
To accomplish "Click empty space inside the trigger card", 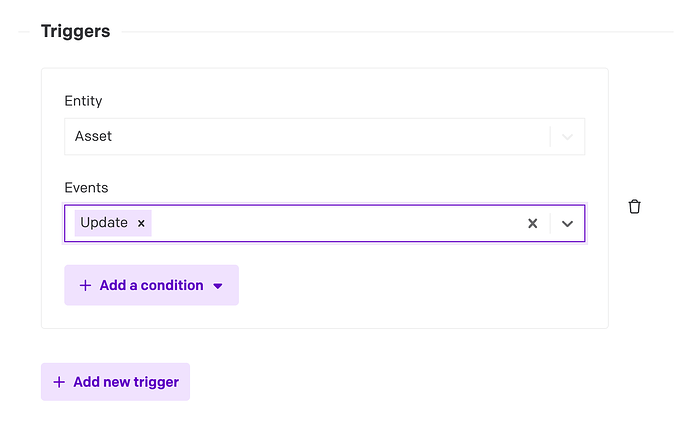I will [420, 290].
